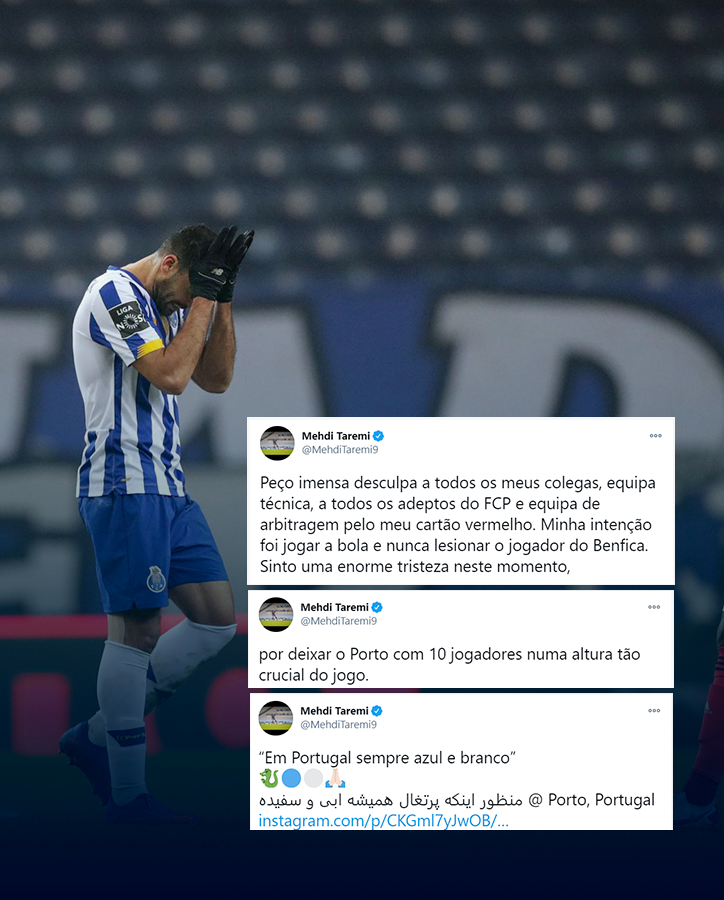Viewport: 724px width, 900px height.
Task: Click the verified badge in second tweet
Action: pyautogui.click(x=377, y=607)
